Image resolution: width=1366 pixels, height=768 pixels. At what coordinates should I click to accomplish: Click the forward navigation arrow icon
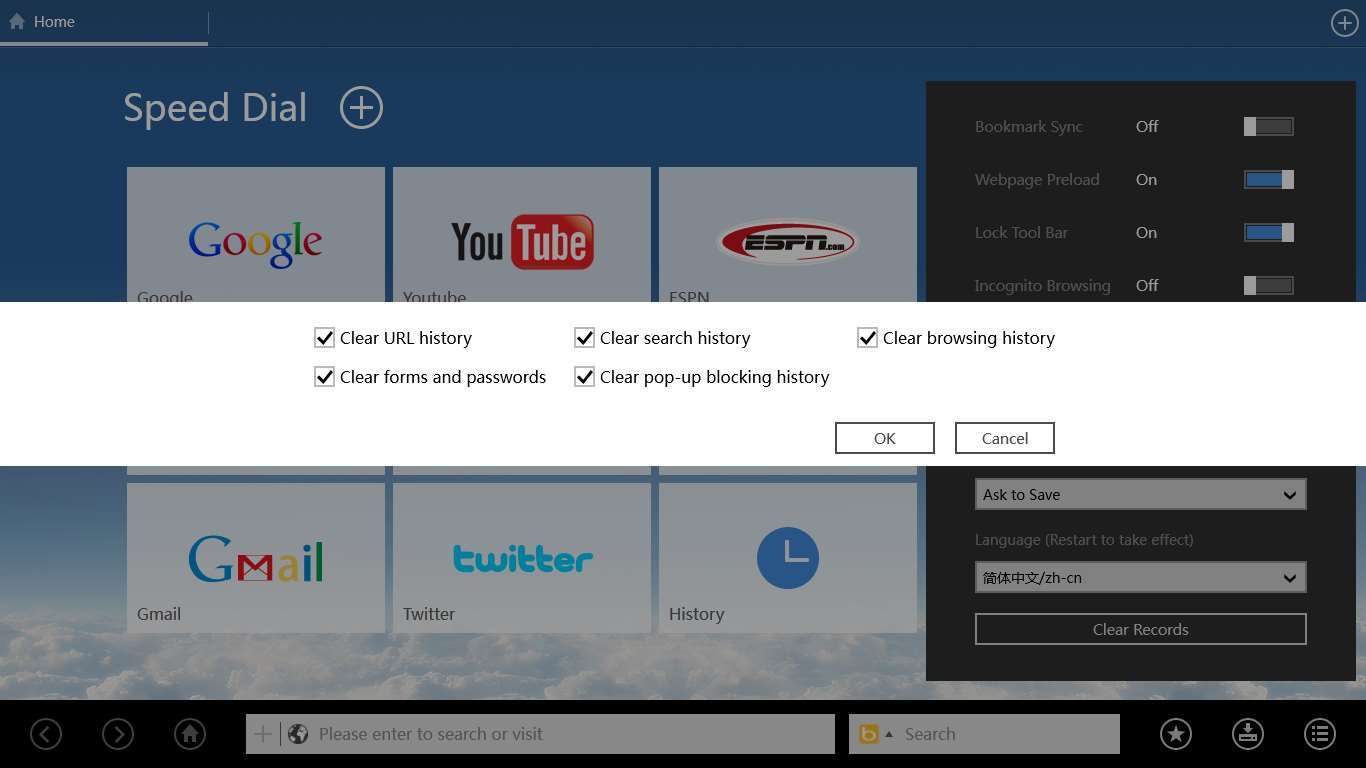point(118,734)
